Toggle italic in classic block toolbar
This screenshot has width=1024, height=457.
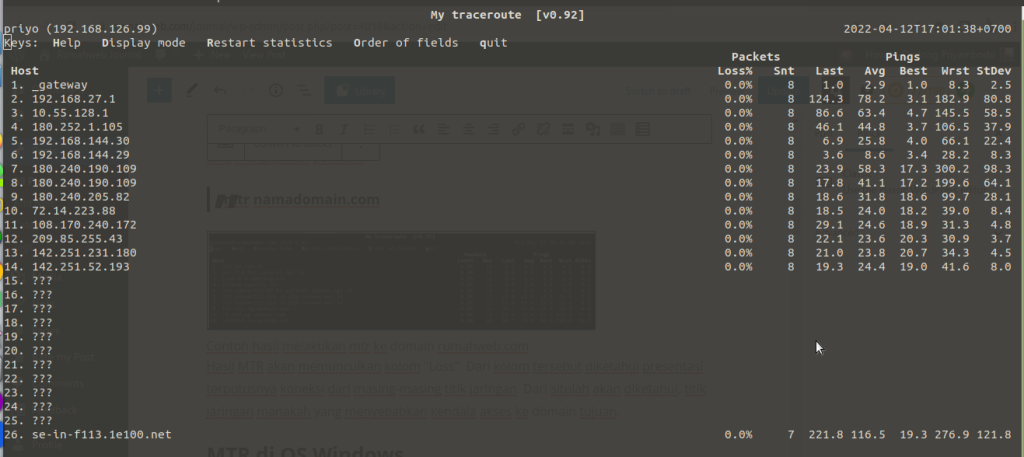click(x=344, y=129)
